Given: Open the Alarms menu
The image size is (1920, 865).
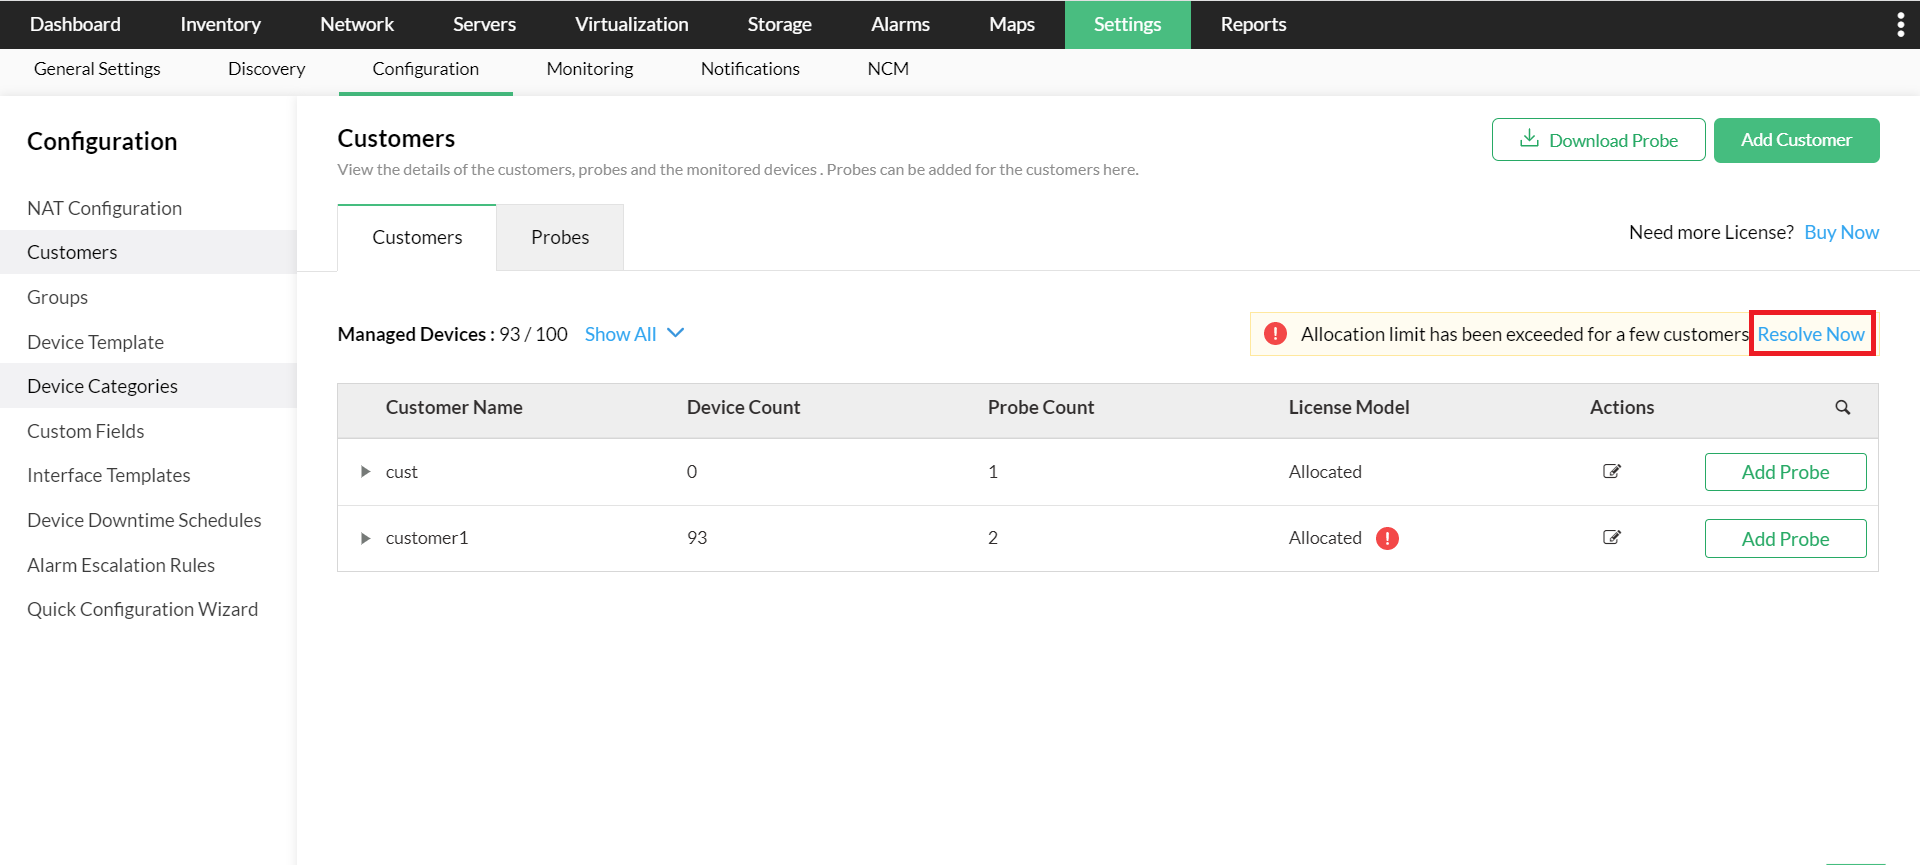Looking at the screenshot, I should click(x=900, y=24).
